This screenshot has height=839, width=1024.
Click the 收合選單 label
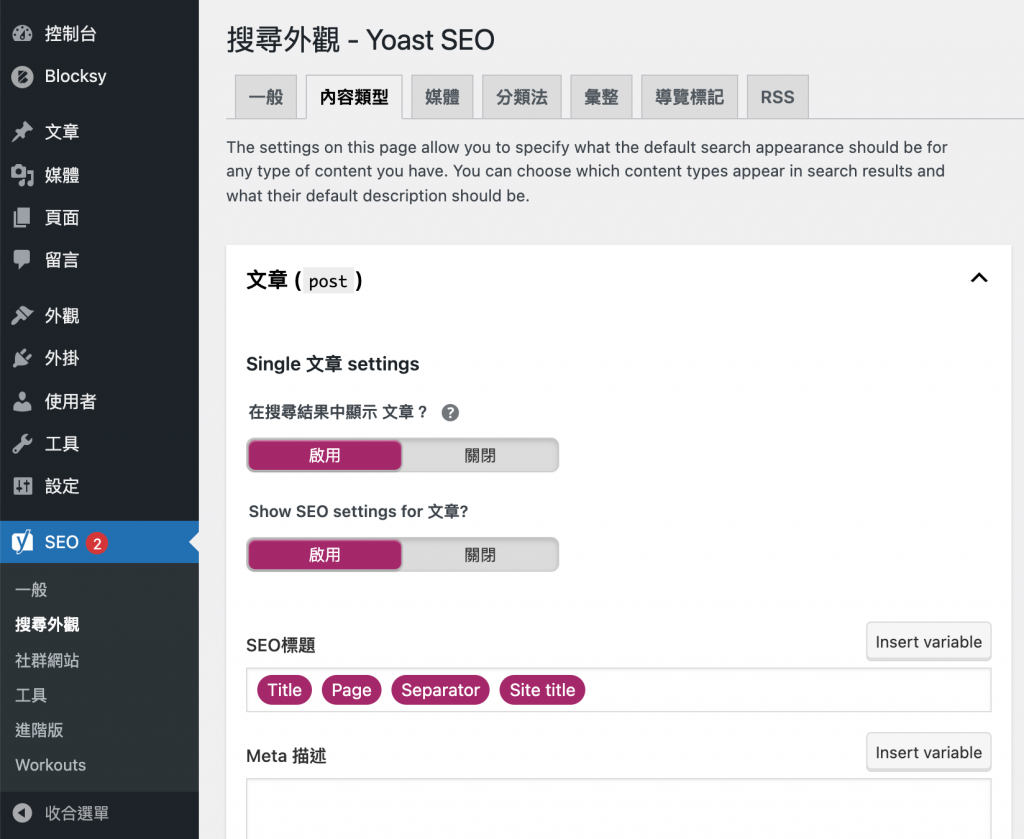point(76,813)
